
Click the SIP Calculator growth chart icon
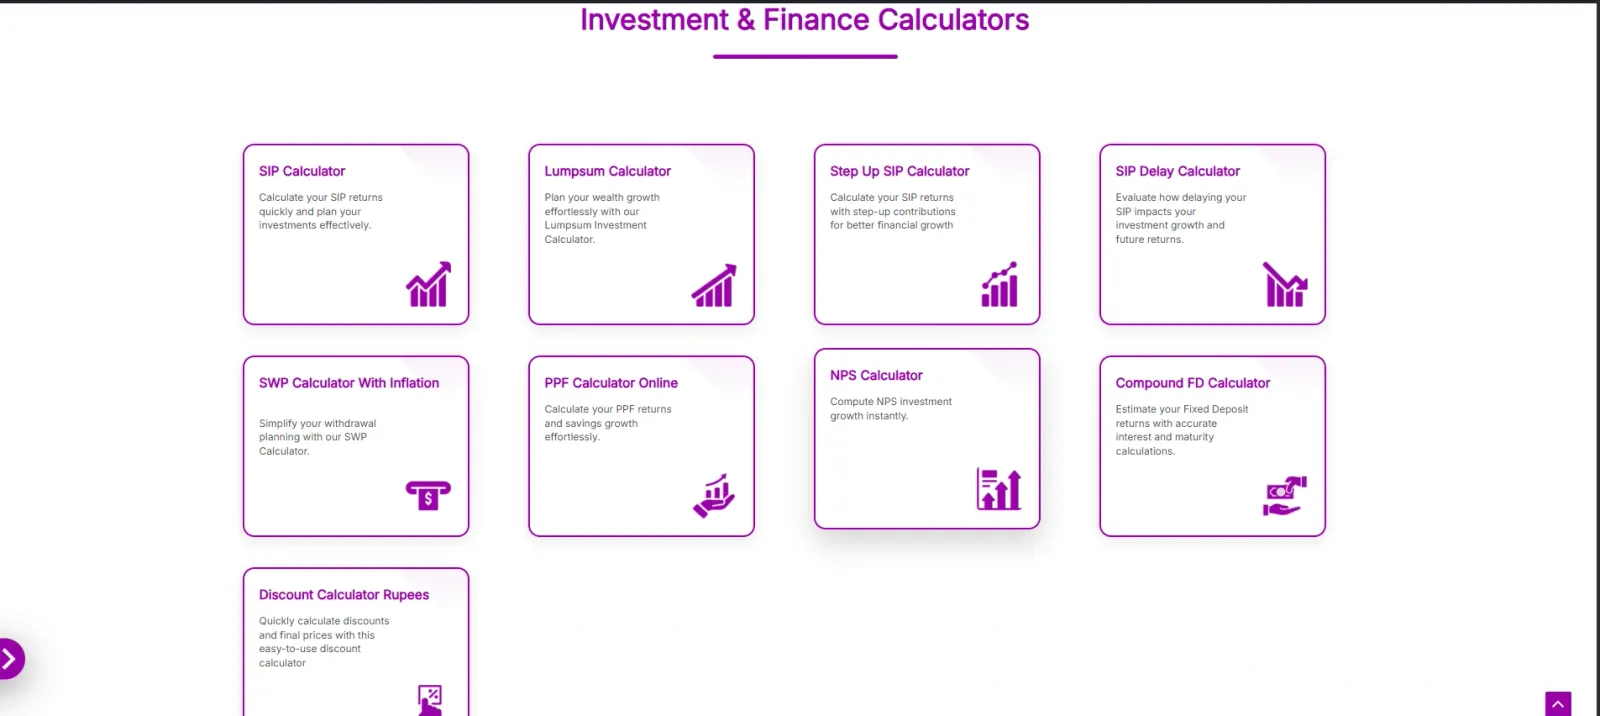tap(428, 285)
